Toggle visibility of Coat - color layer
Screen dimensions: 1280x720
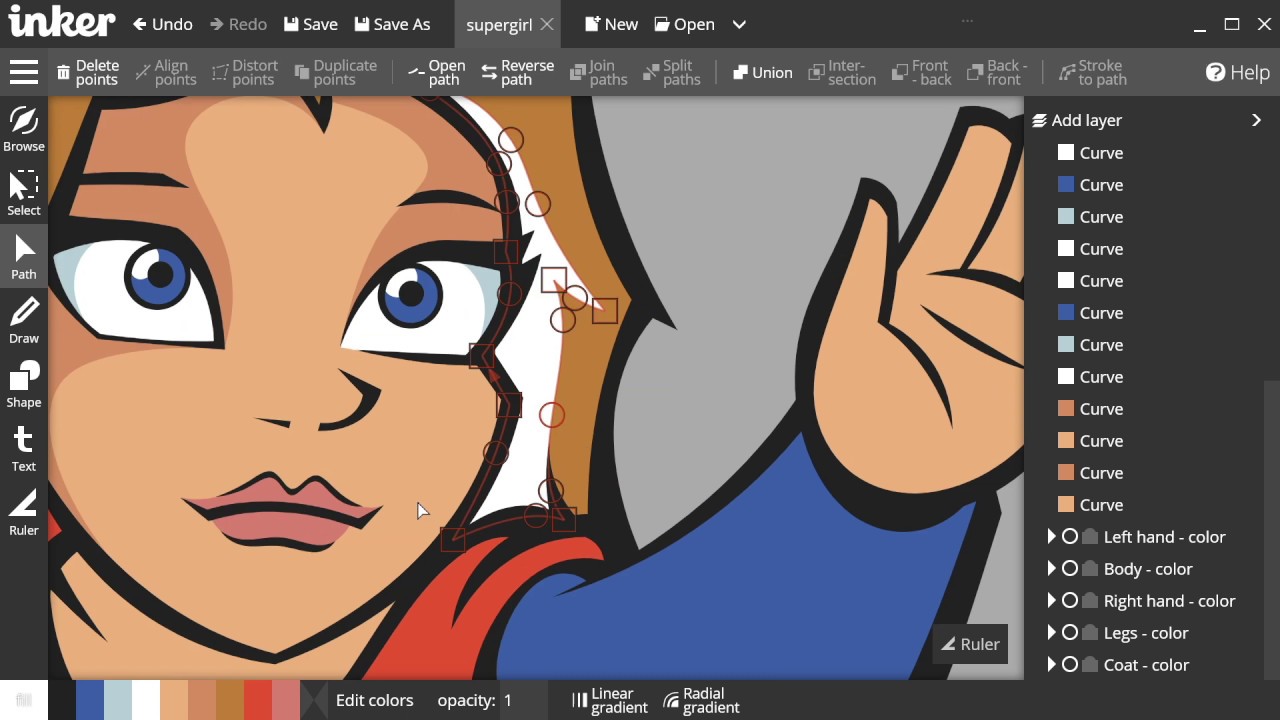point(1070,665)
